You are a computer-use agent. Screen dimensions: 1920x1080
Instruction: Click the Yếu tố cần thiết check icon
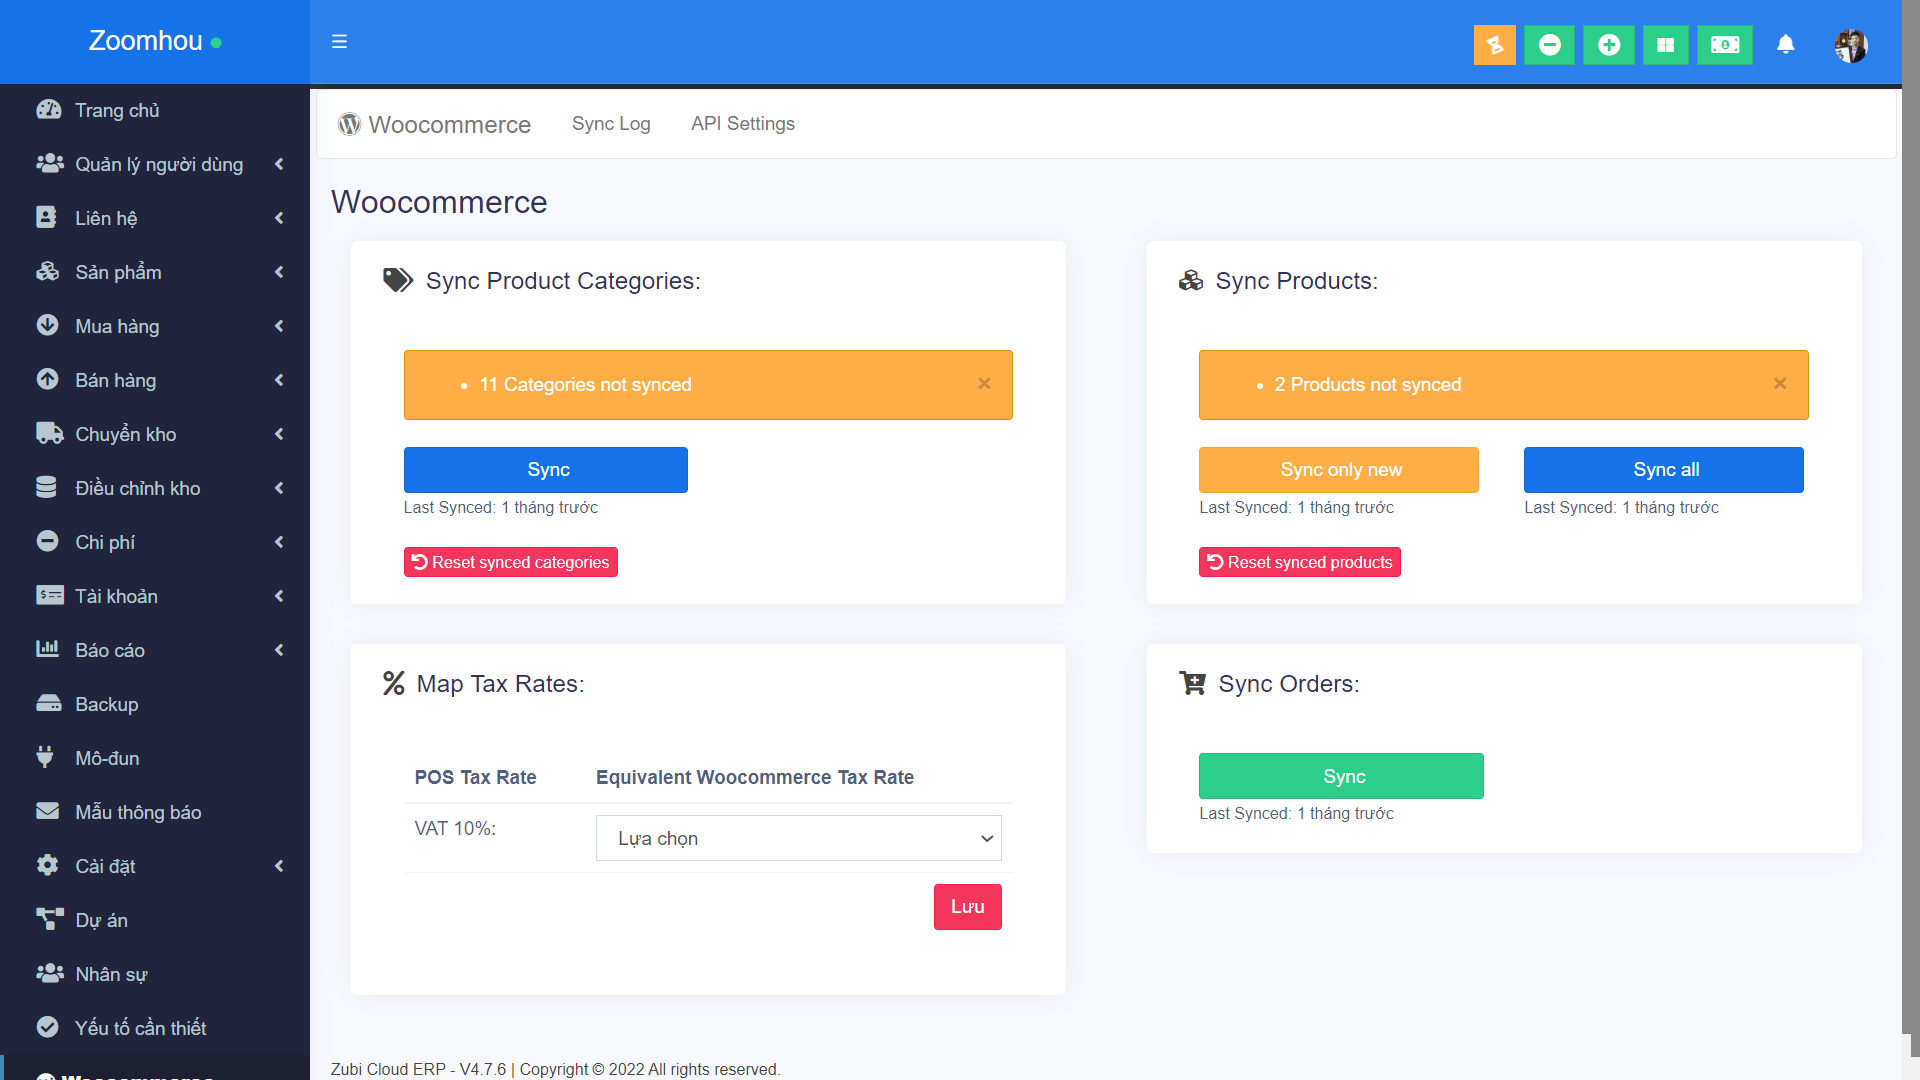click(x=47, y=1028)
